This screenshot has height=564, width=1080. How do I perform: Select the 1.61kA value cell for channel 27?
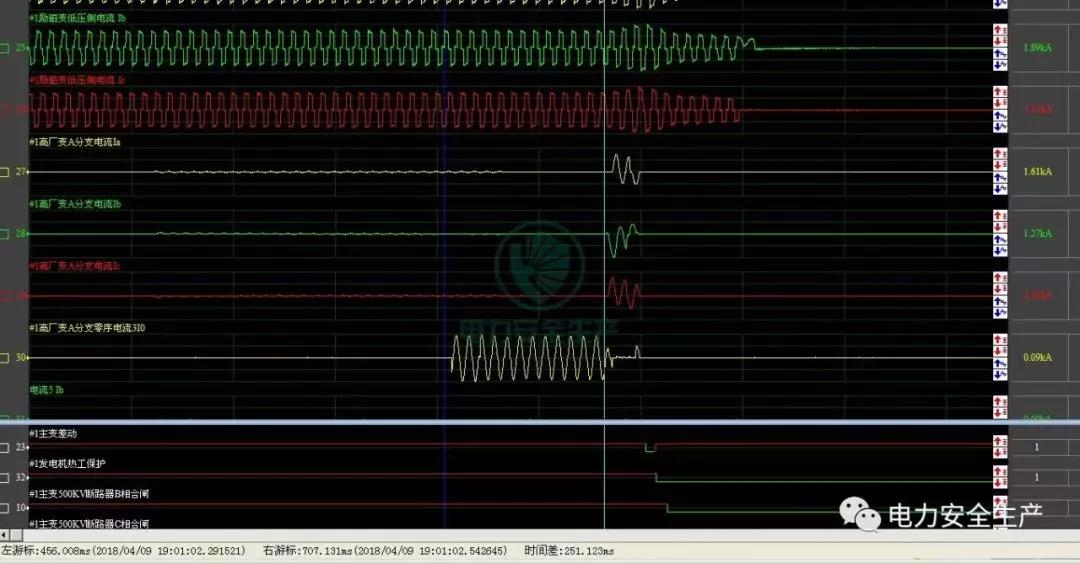[x=1038, y=172]
